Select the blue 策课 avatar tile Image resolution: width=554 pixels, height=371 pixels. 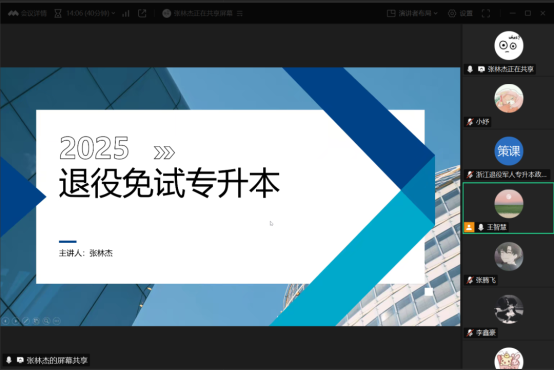tap(508, 151)
